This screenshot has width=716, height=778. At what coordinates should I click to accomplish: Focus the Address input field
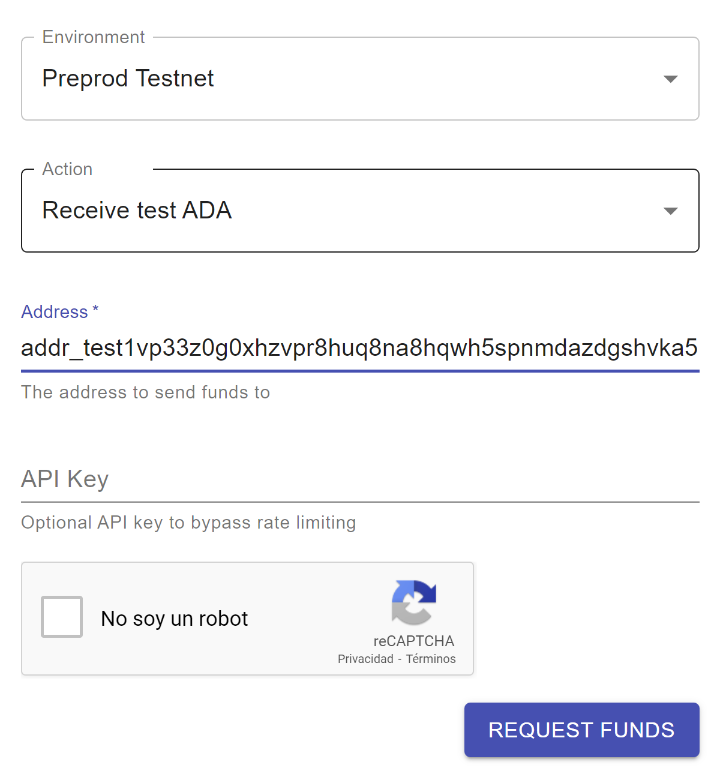tap(359, 349)
